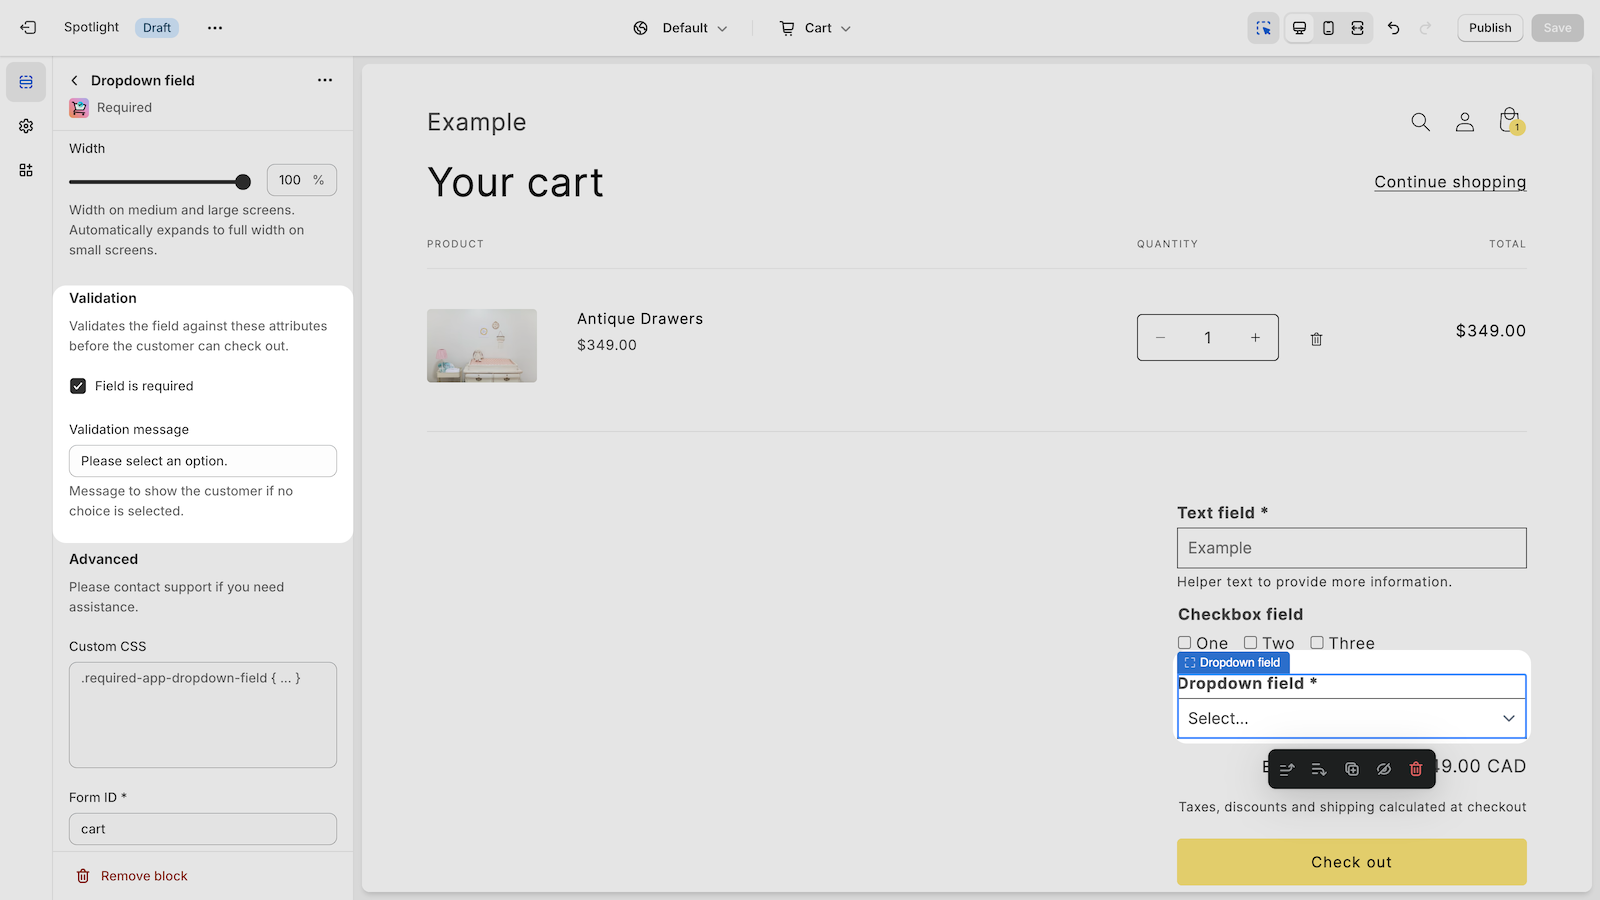The image size is (1600, 900).
Task: Enable the inspector selection tool
Action: click(x=1263, y=28)
